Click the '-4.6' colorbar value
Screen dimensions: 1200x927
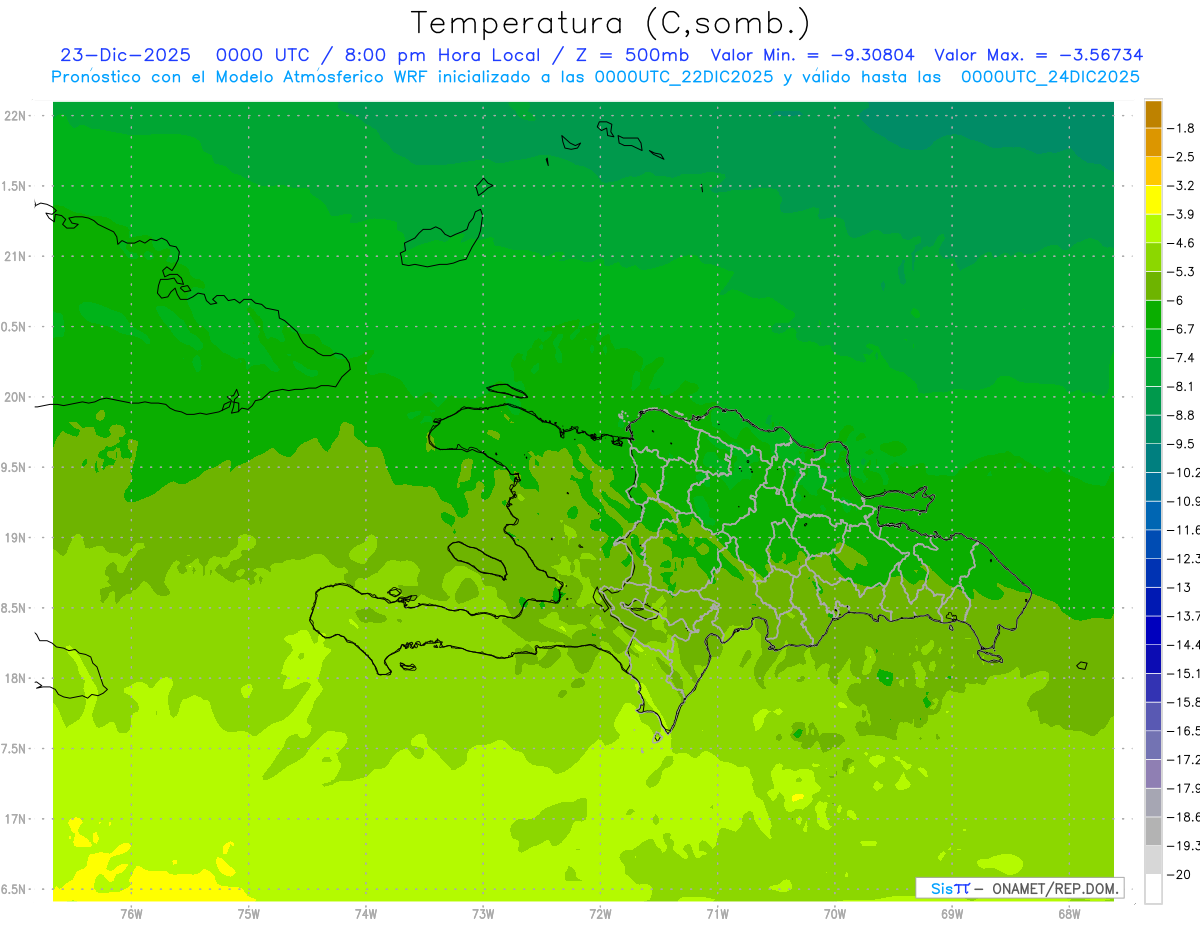pos(1182,243)
